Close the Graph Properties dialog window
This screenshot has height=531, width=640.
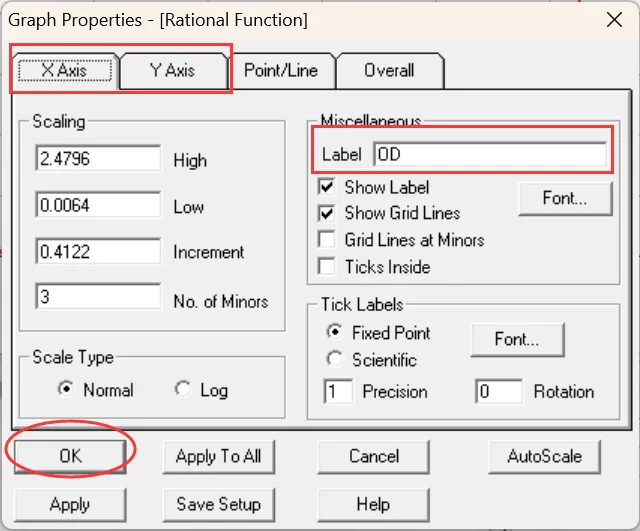(612, 19)
